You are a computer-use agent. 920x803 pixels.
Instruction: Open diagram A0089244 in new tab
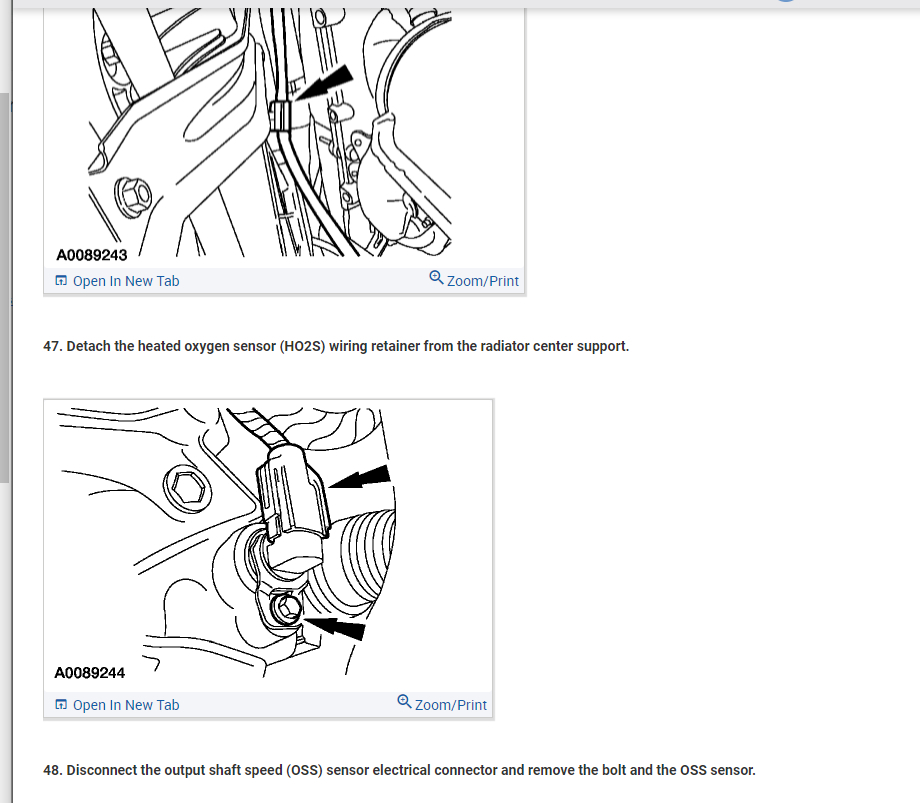coord(117,705)
